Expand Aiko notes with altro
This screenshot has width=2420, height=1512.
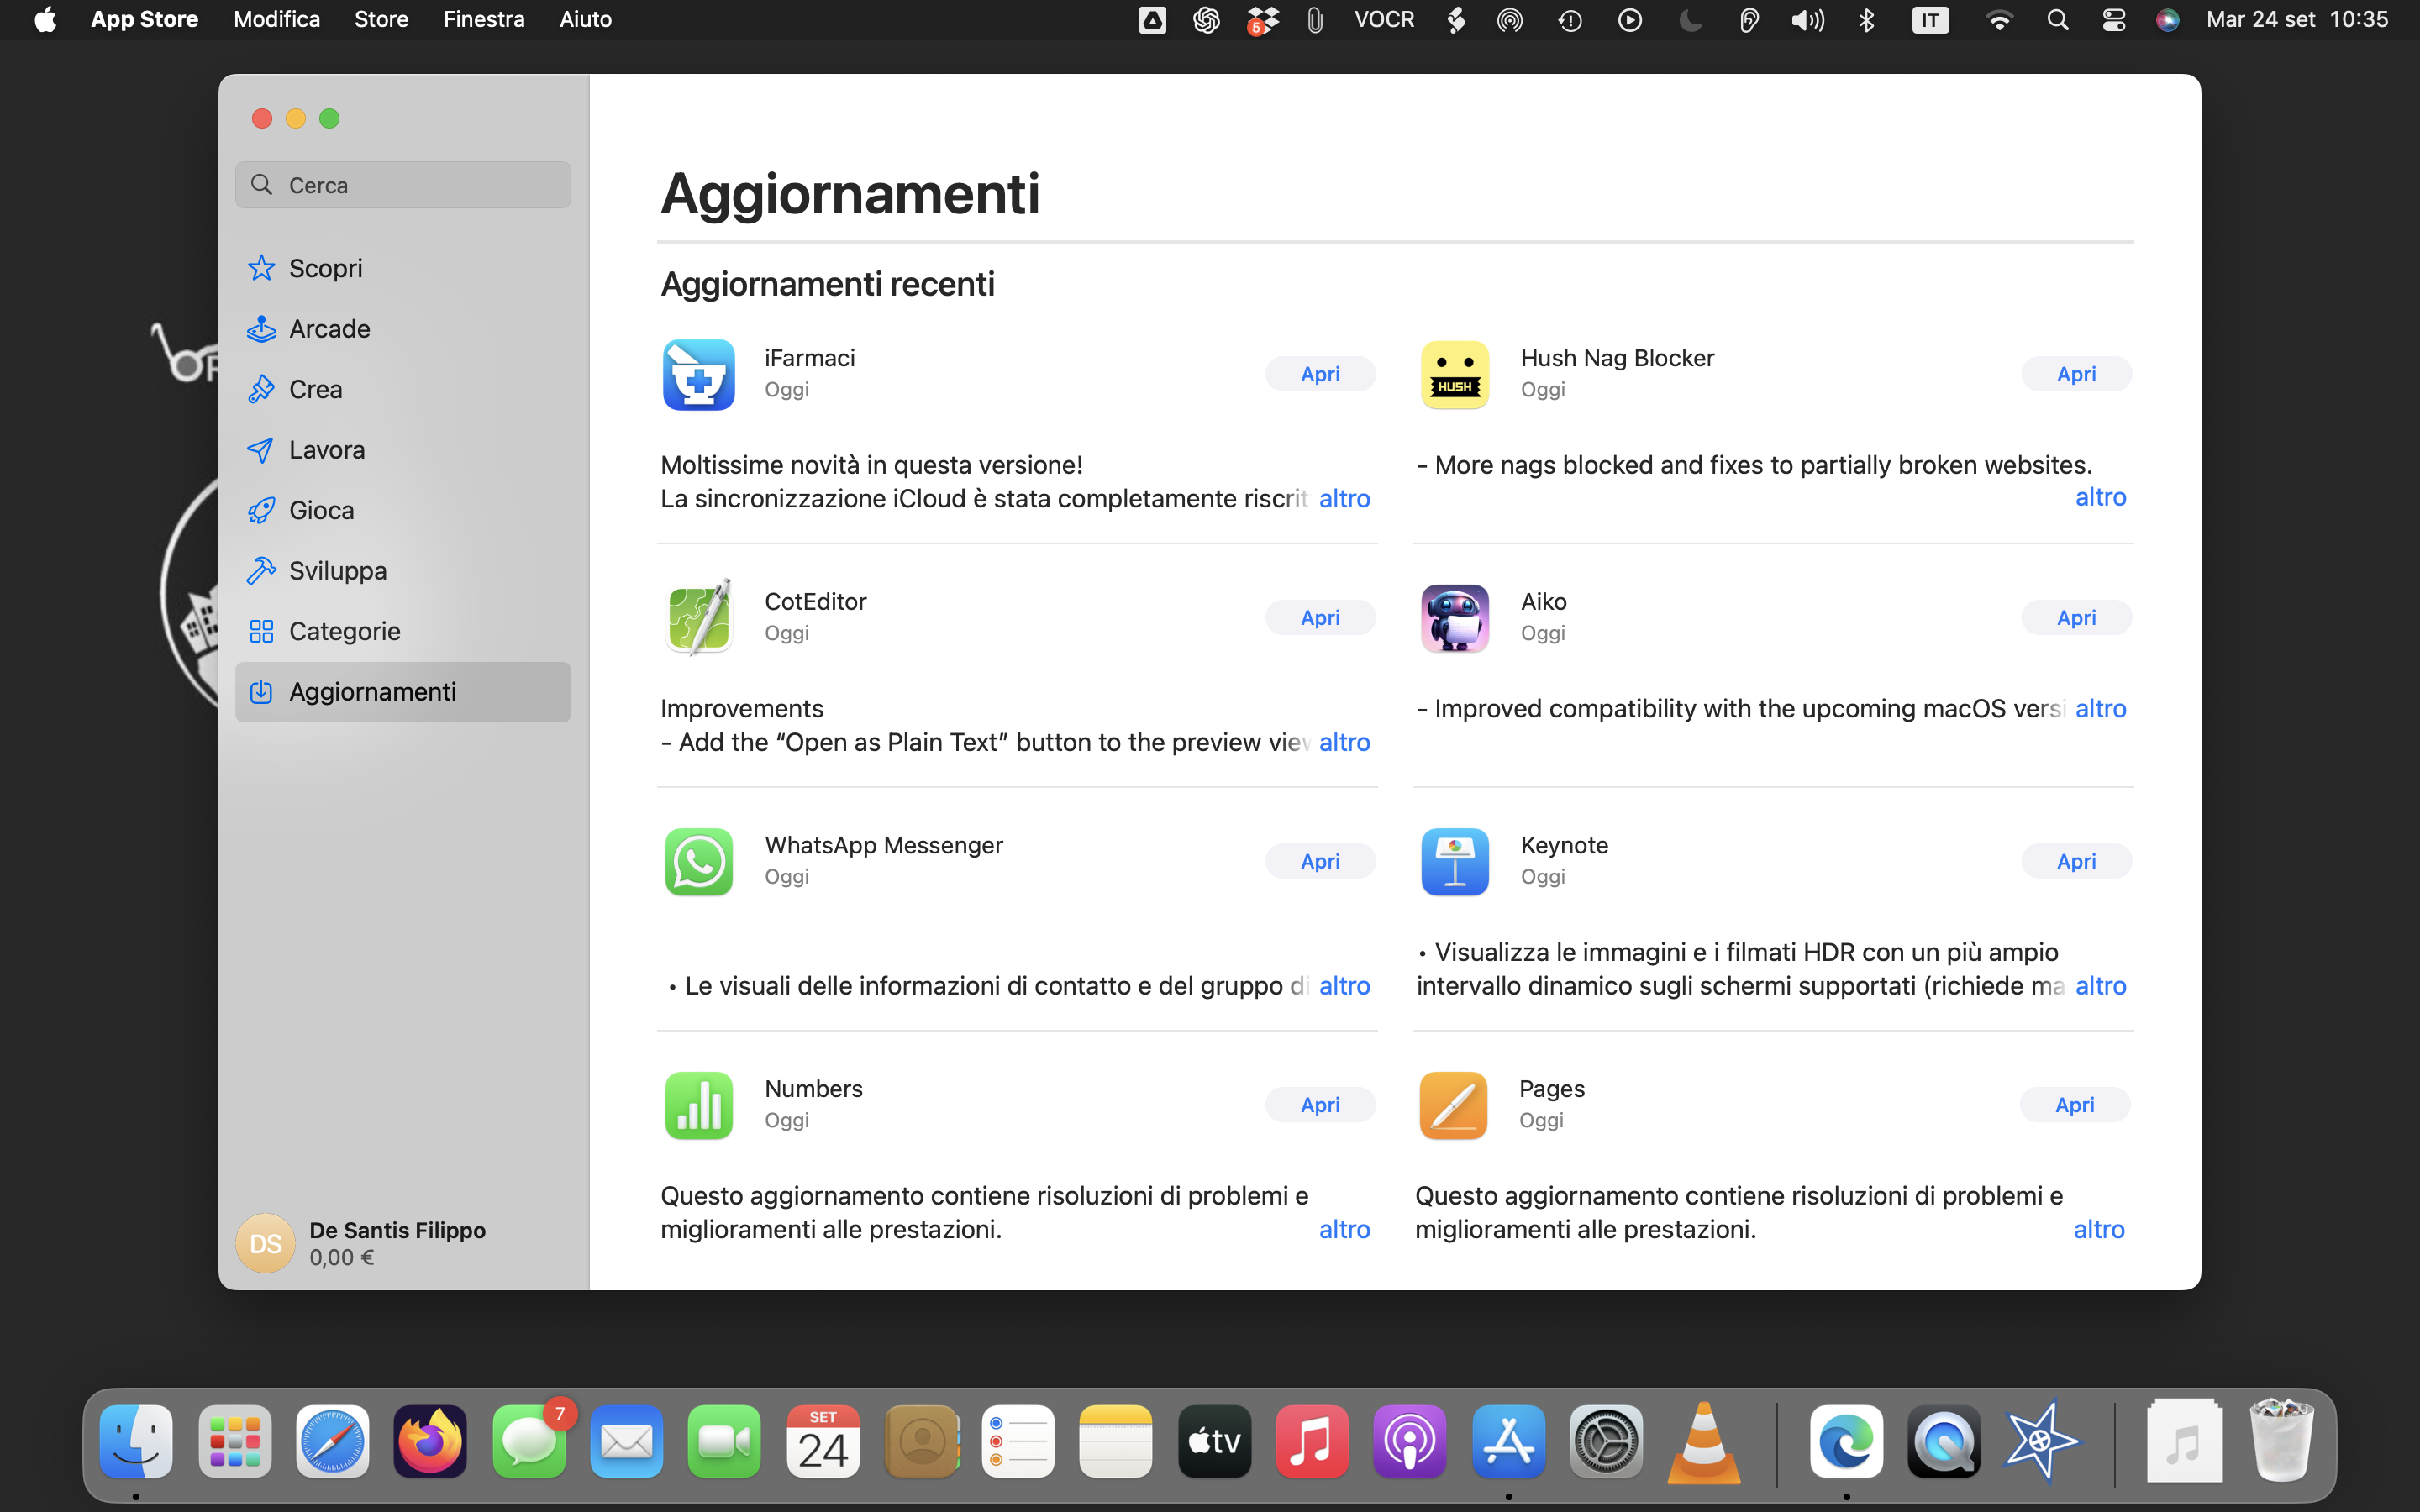(2100, 708)
